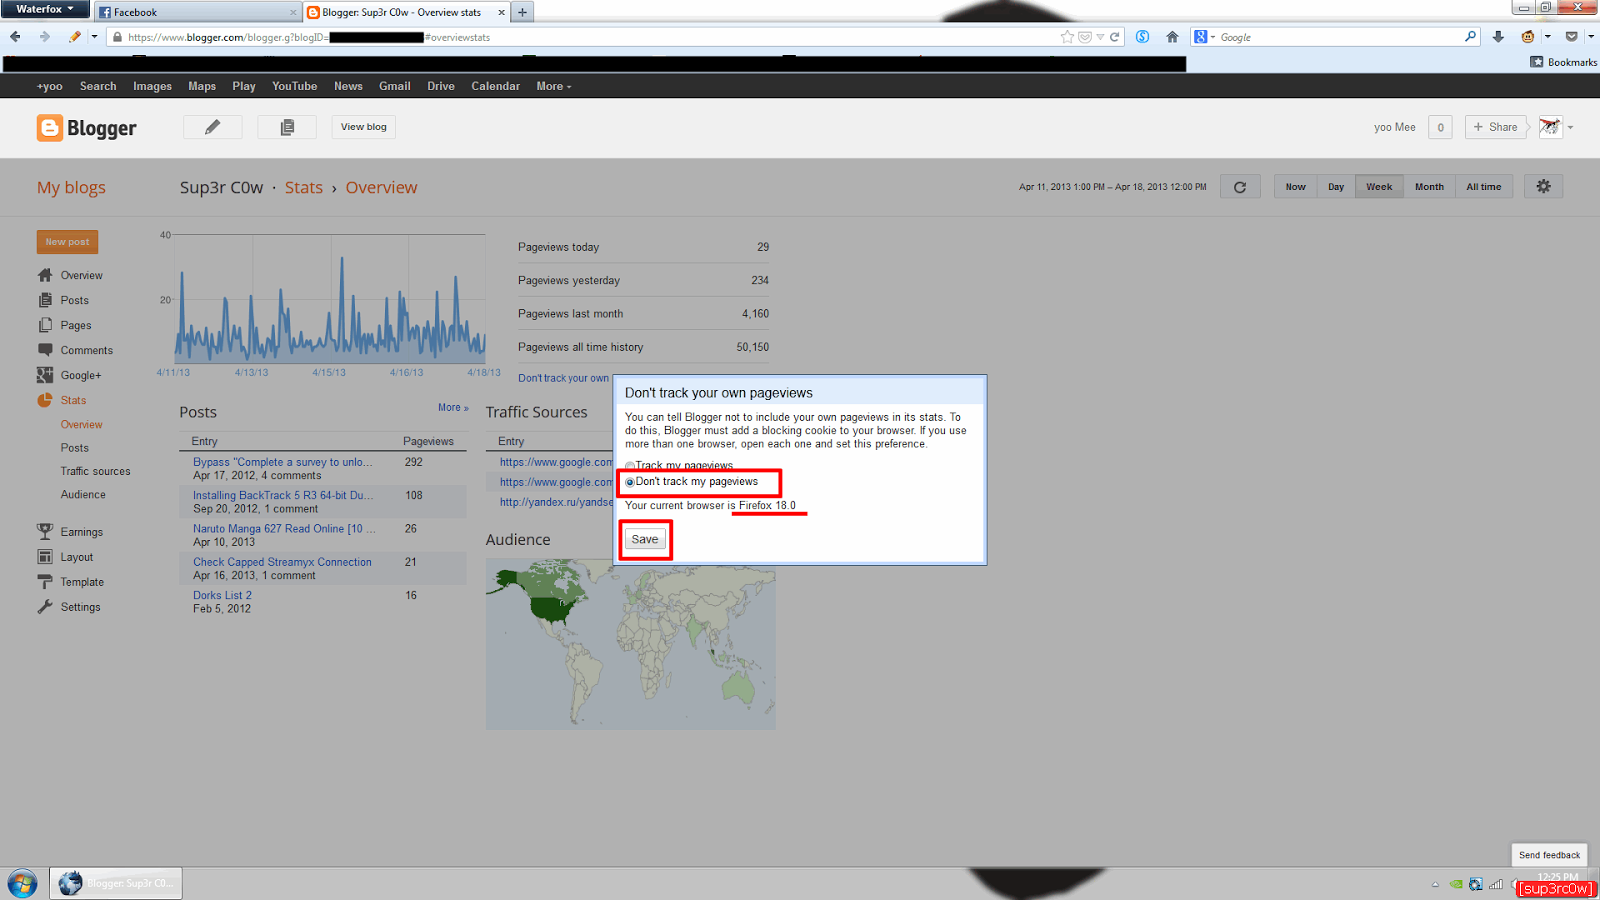Click the Template paint roller icon

[x=45, y=582]
